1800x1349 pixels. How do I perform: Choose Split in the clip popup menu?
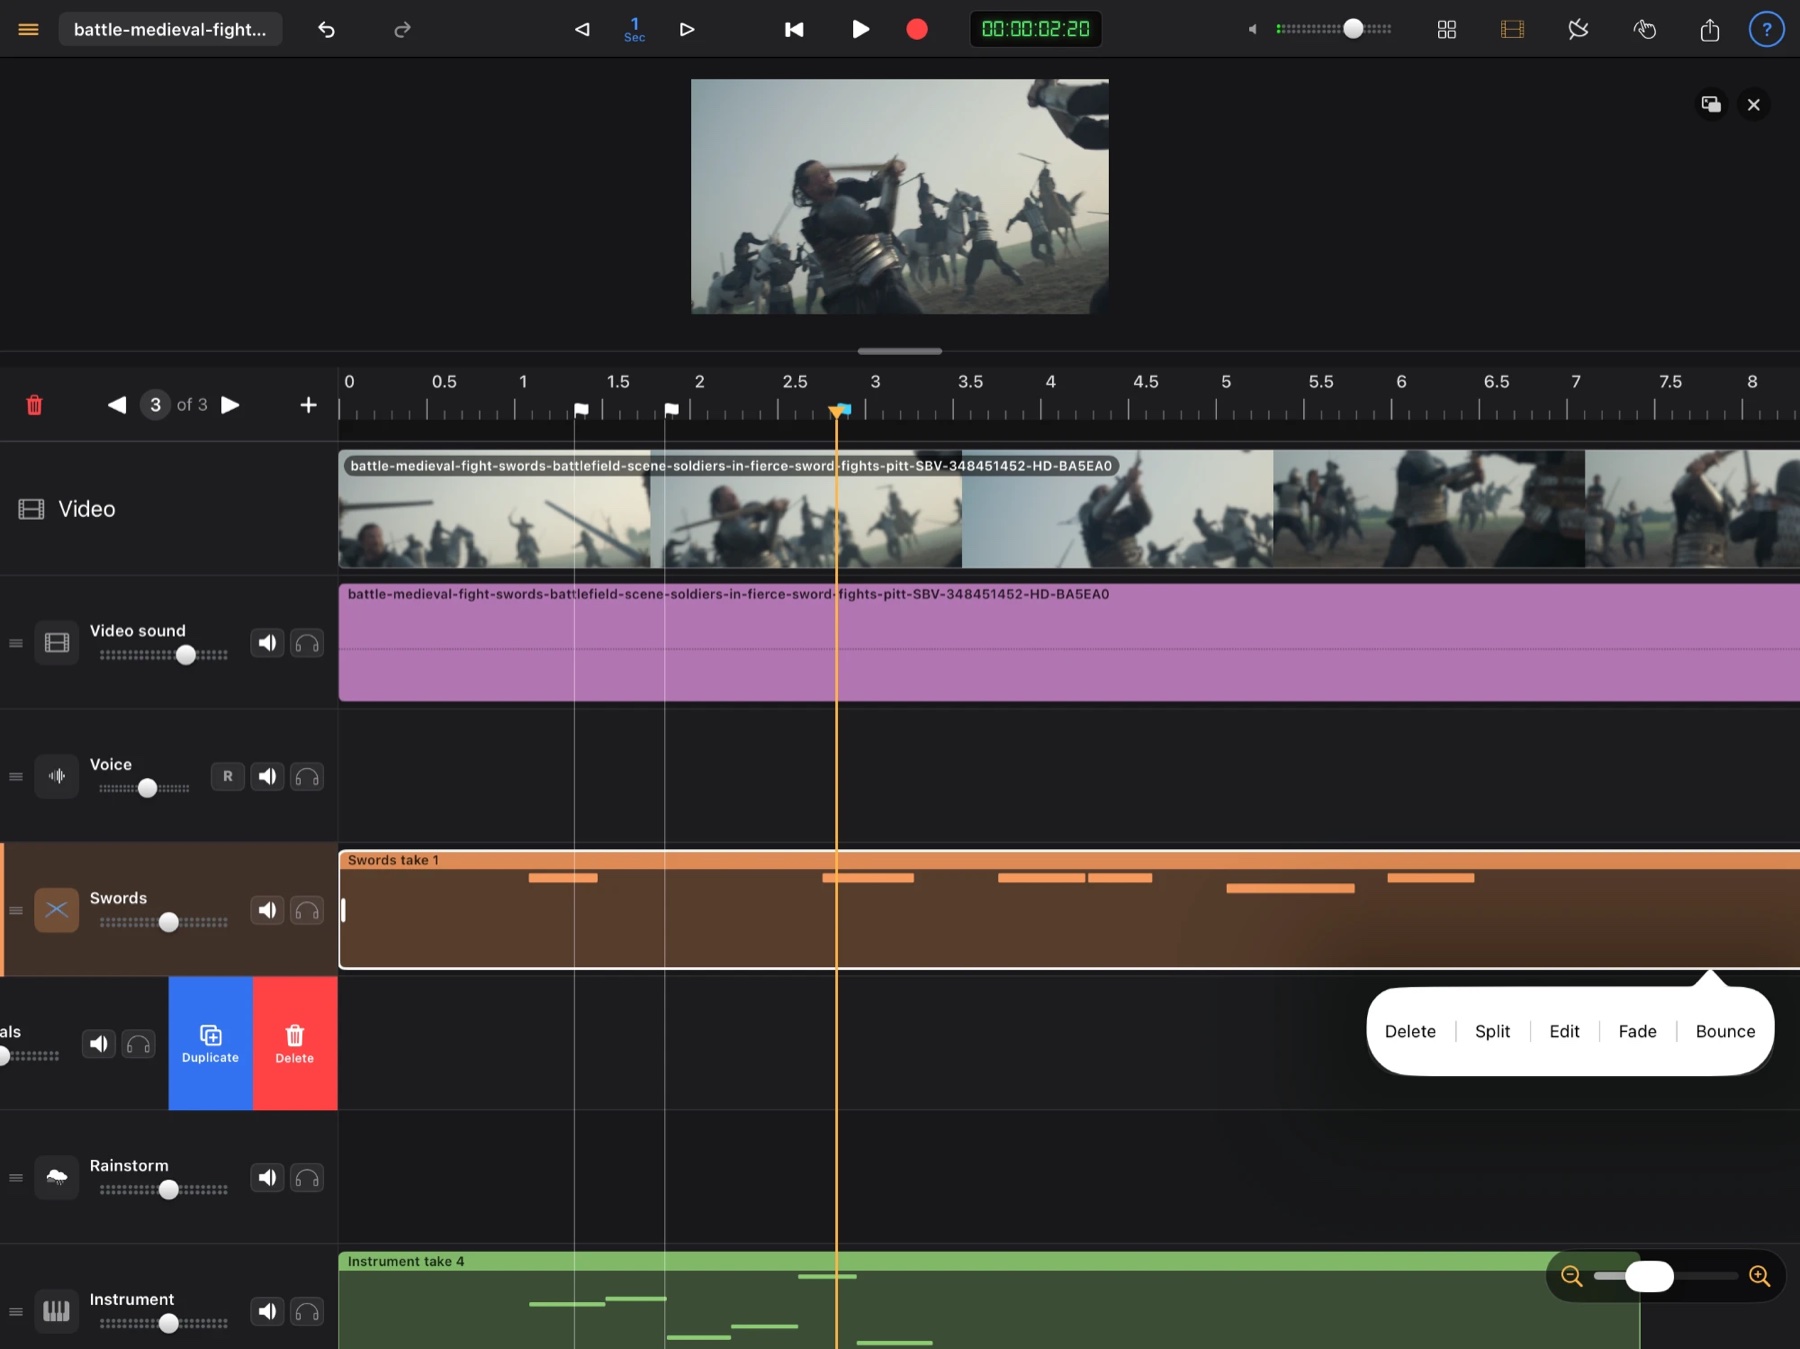pyautogui.click(x=1492, y=1031)
